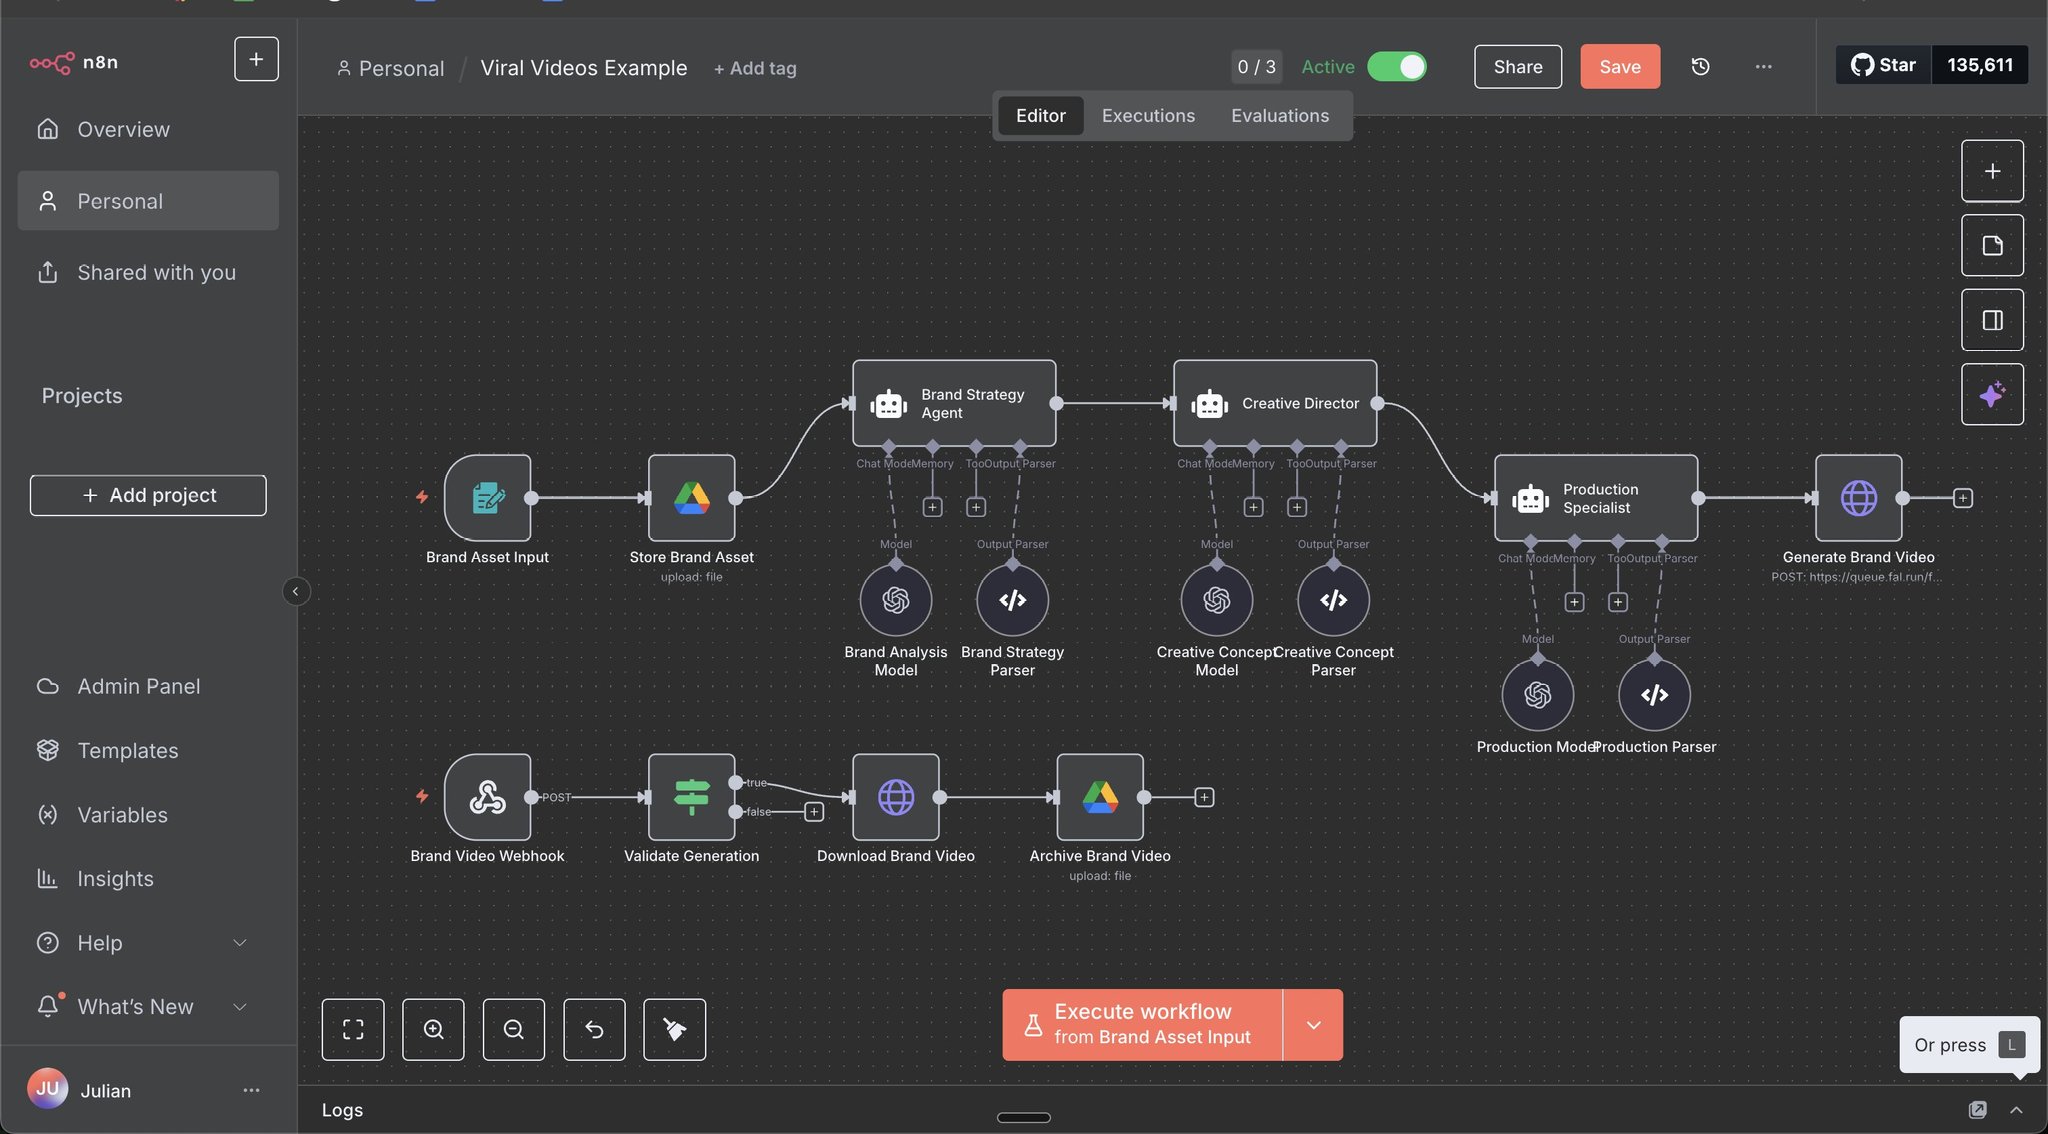Go to Templates in the sidebar

coord(148,751)
